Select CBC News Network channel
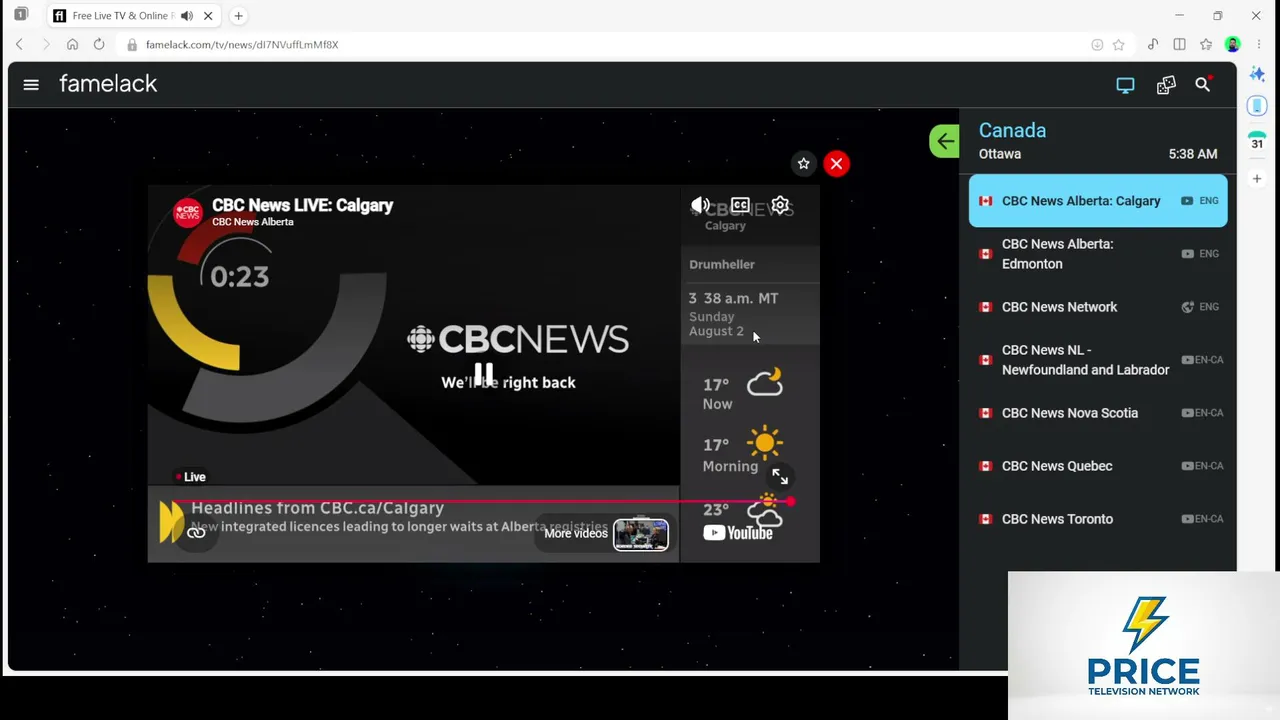 pos(1098,307)
